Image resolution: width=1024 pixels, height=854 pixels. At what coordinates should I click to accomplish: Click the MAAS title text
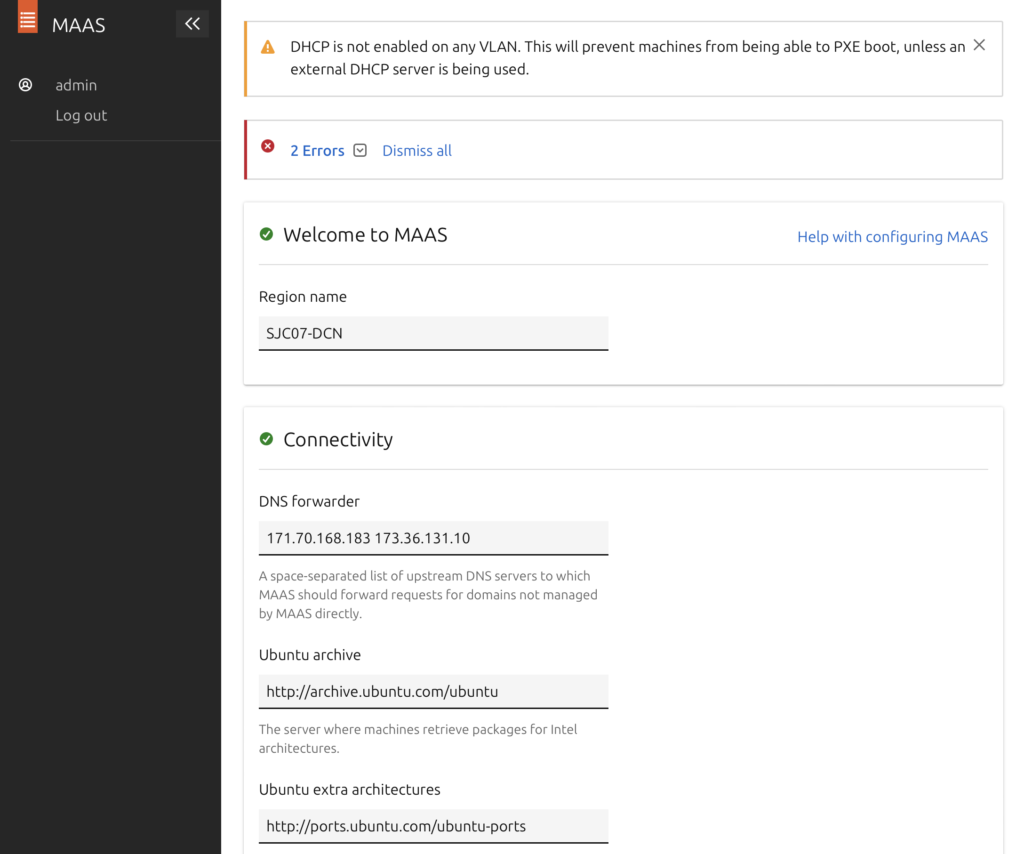point(78,25)
